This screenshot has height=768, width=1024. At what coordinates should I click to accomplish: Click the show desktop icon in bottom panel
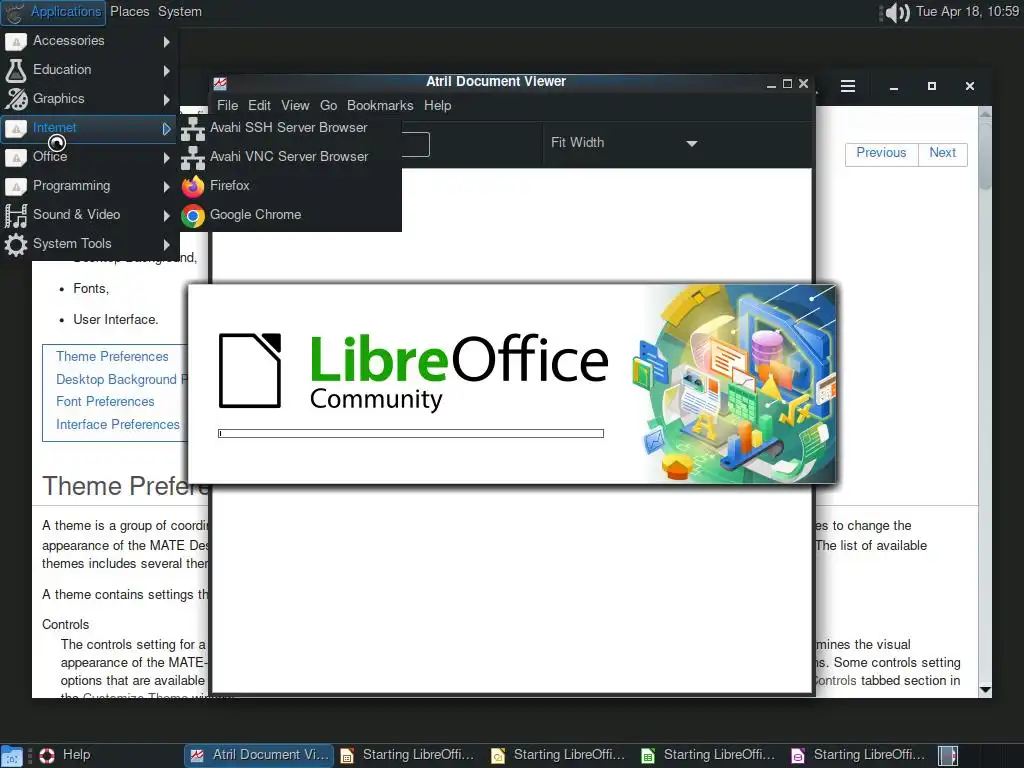[12, 756]
